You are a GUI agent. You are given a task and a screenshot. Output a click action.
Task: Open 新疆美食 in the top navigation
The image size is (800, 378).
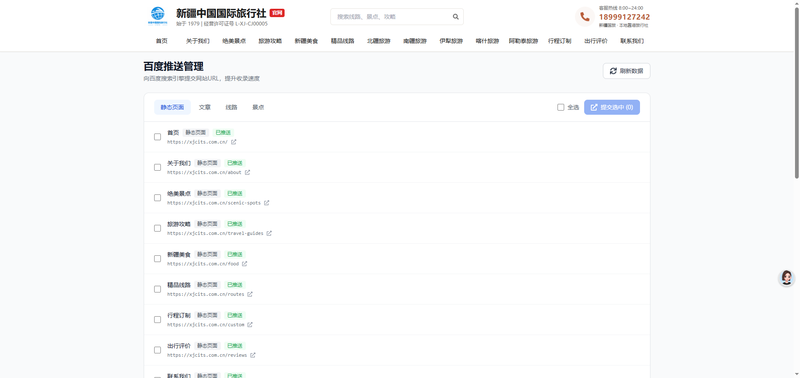(x=306, y=41)
